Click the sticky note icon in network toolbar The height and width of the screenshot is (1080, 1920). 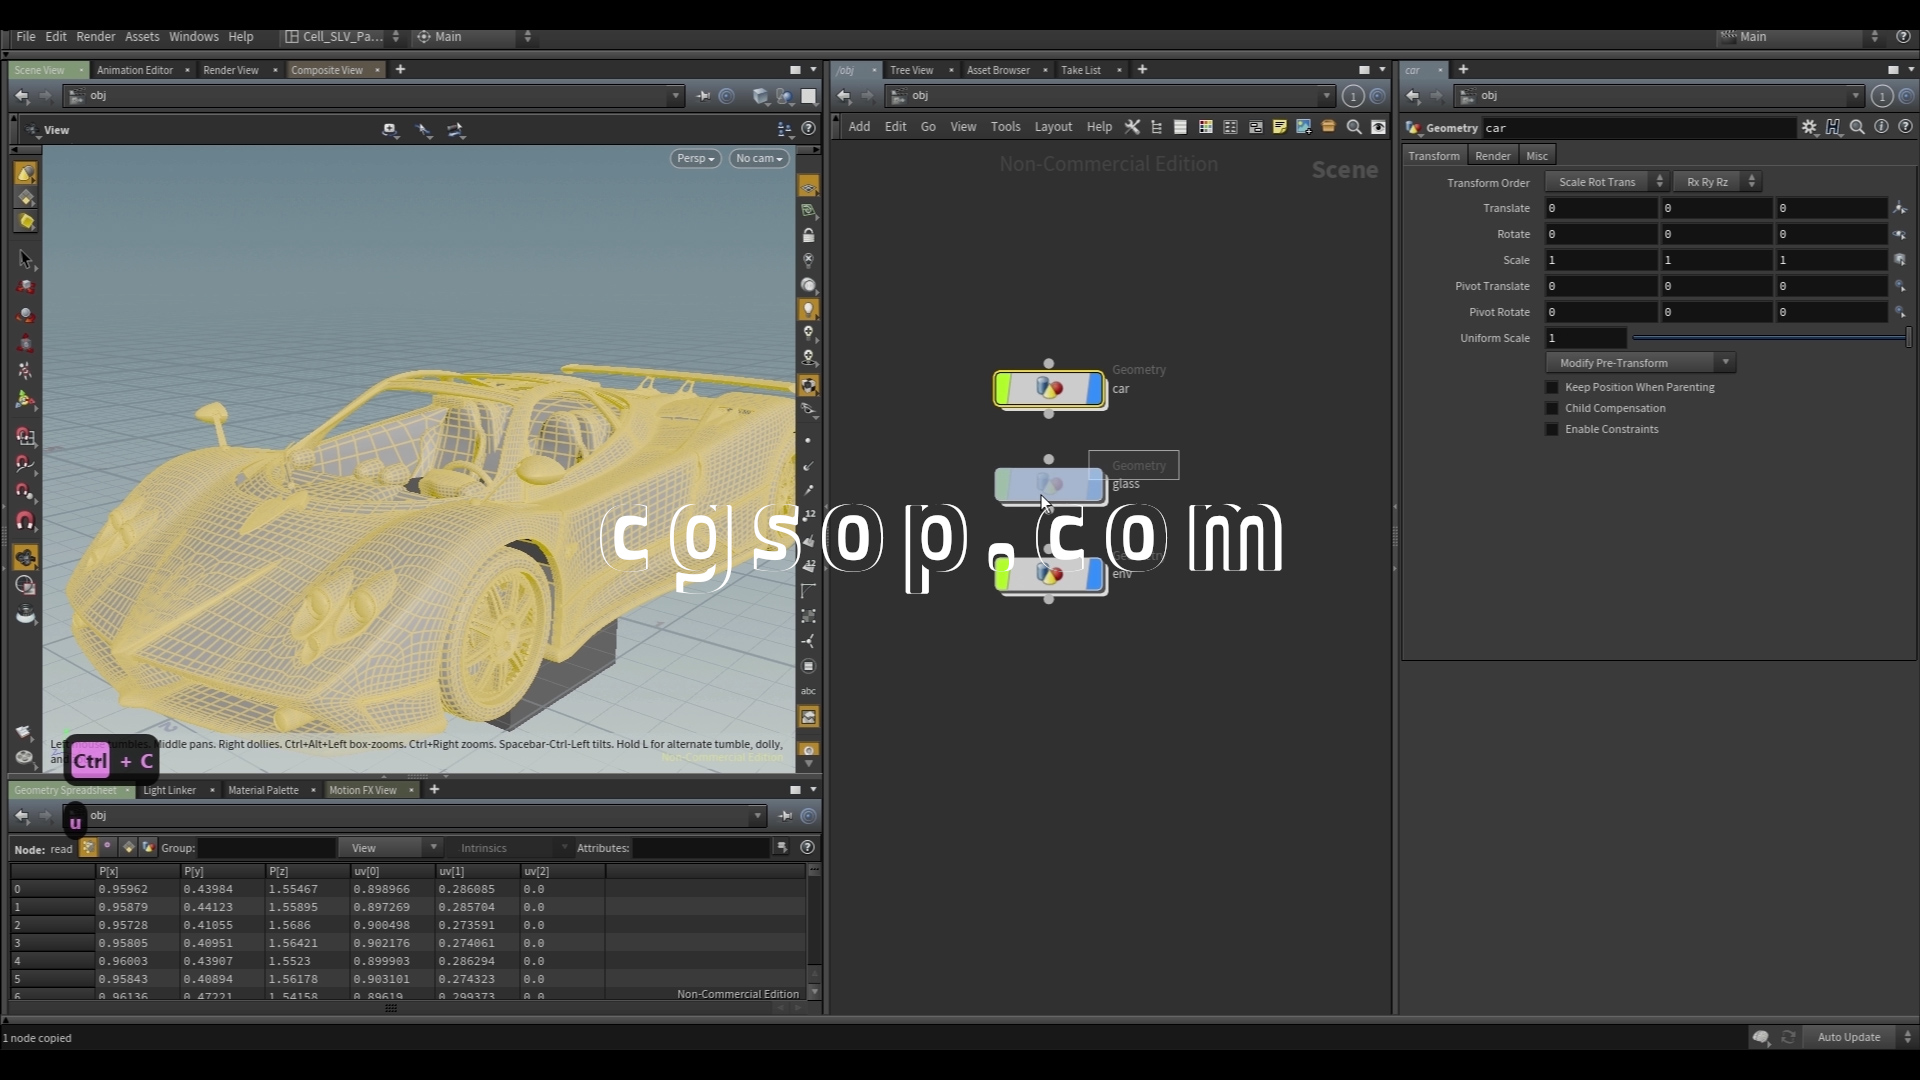tap(1279, 127)
